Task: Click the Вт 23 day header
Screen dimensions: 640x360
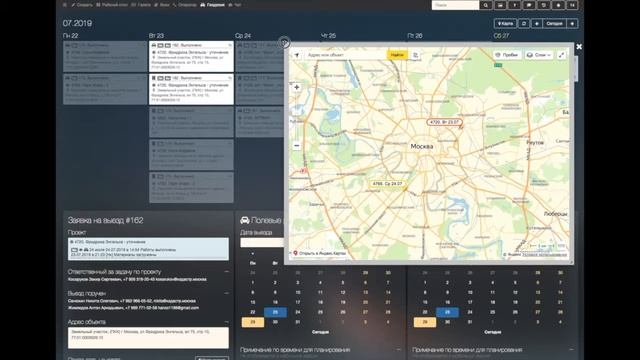Action: pyautogui.click(x=156, y=36)
